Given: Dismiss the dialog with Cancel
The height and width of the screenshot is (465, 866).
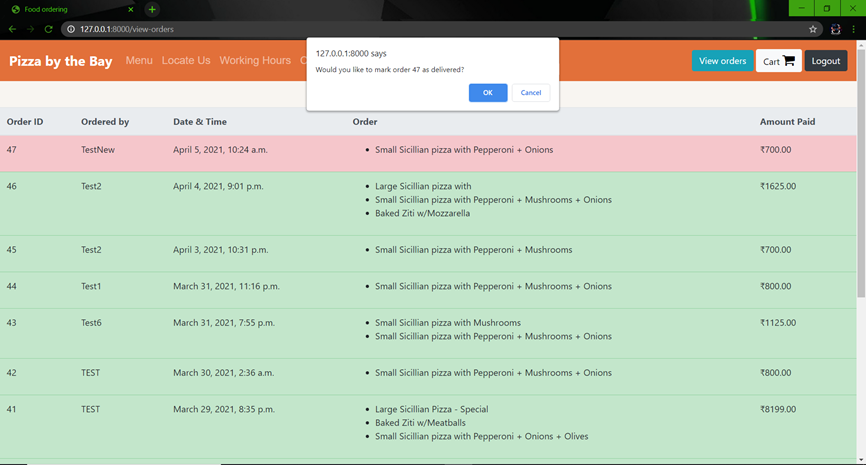Looking at the screenshot, I should pos(531,93).
